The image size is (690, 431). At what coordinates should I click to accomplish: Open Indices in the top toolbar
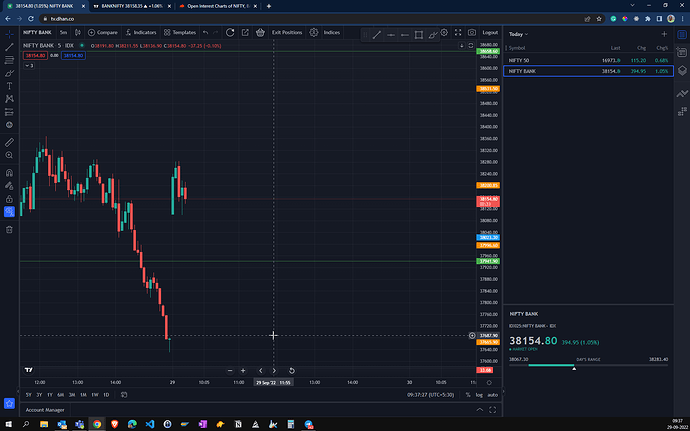[x=332, y=33]
